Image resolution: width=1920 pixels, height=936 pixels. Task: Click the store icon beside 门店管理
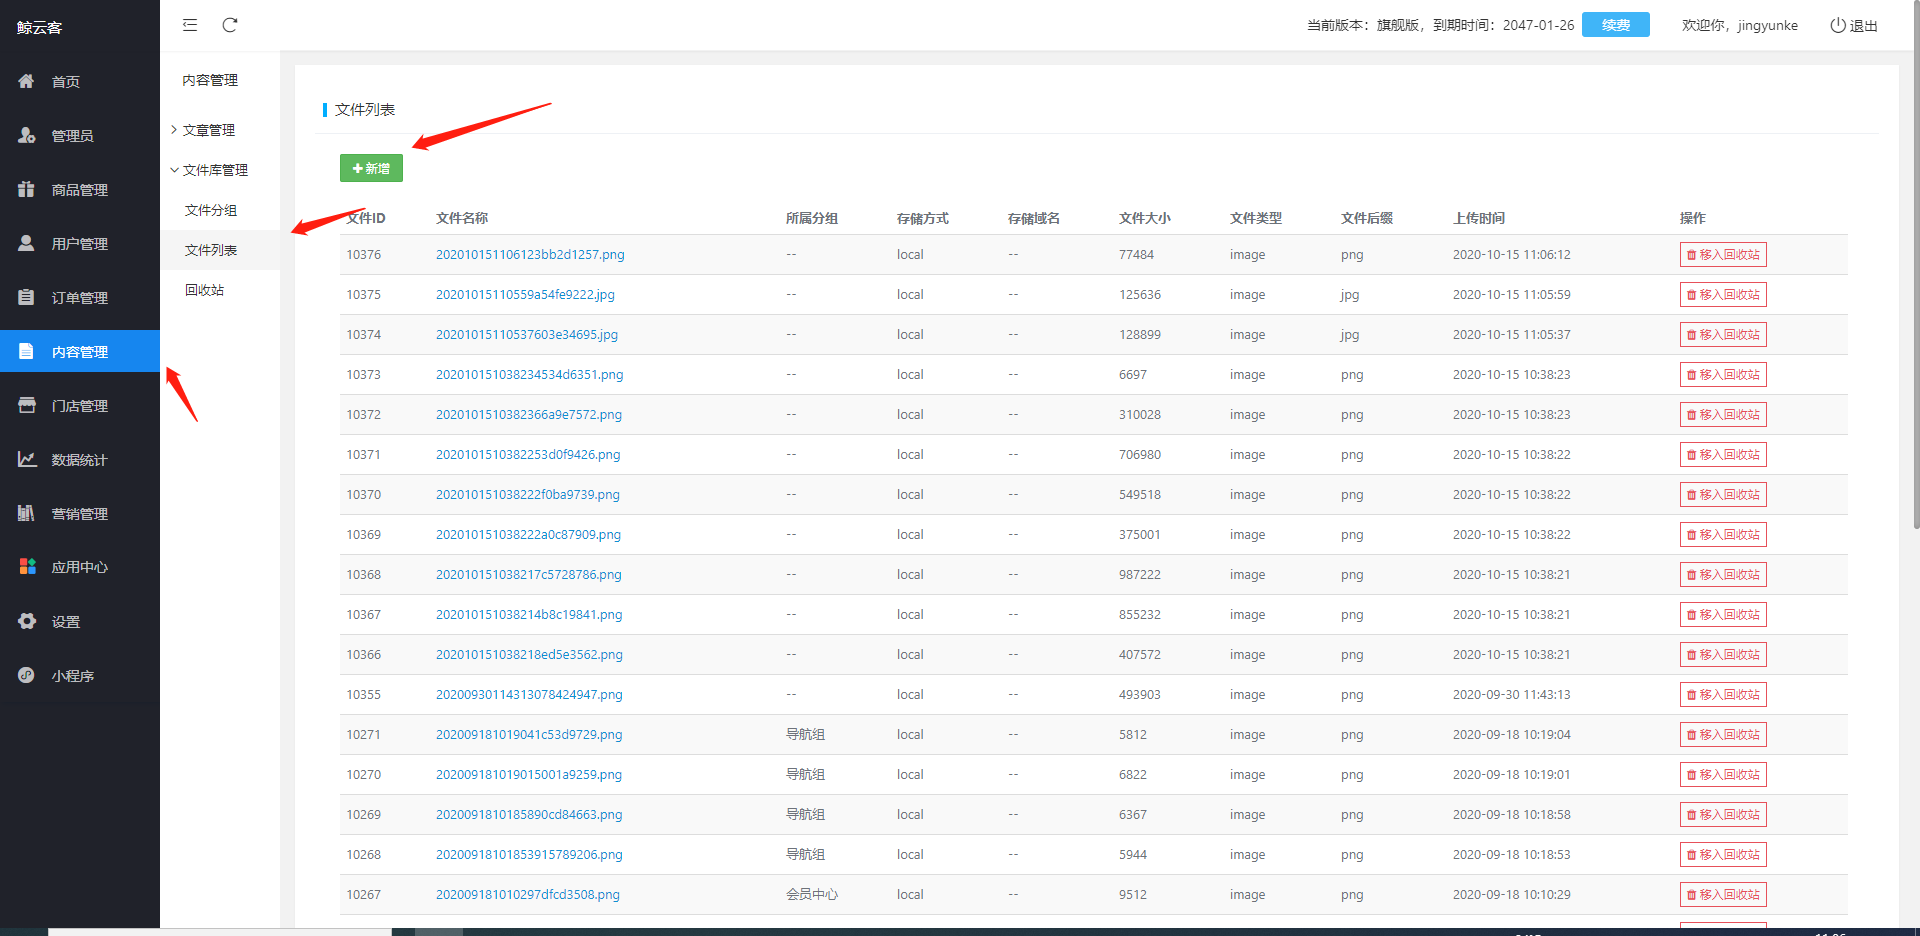pyautogui.click(x=26, y=405)
